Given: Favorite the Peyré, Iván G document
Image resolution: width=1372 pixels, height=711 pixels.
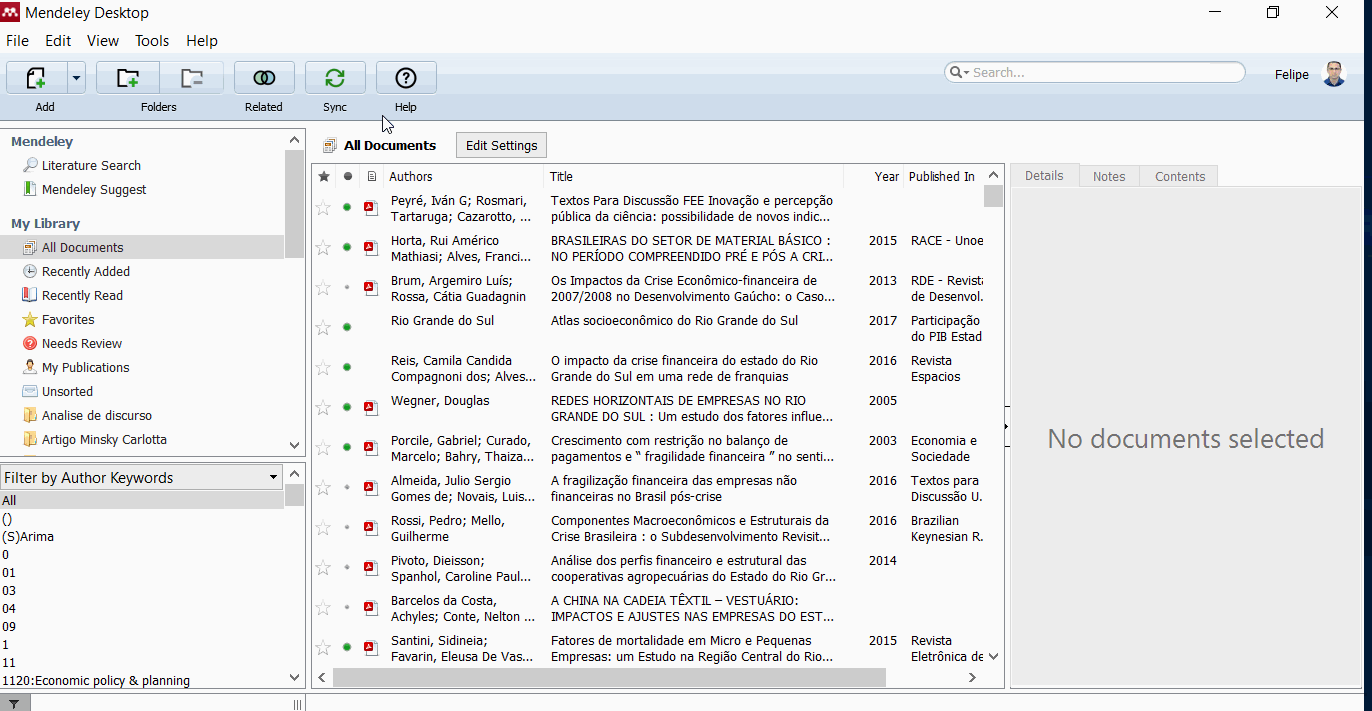Looking at the screenshot, I should (323, 208).
